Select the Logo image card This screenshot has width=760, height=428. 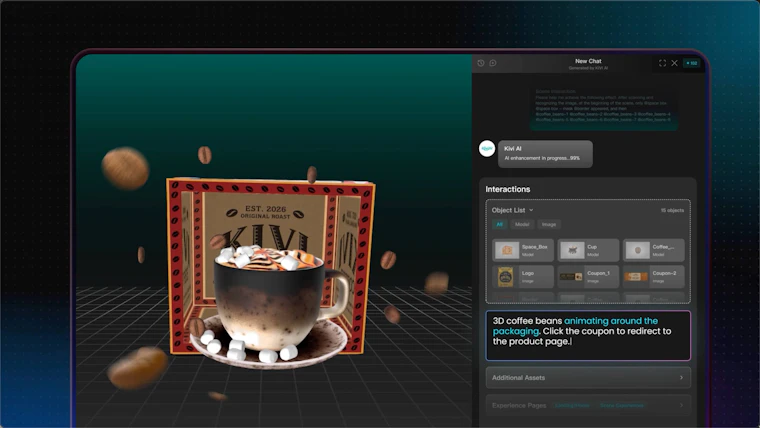pyautogui.click(x=523, y=276)
